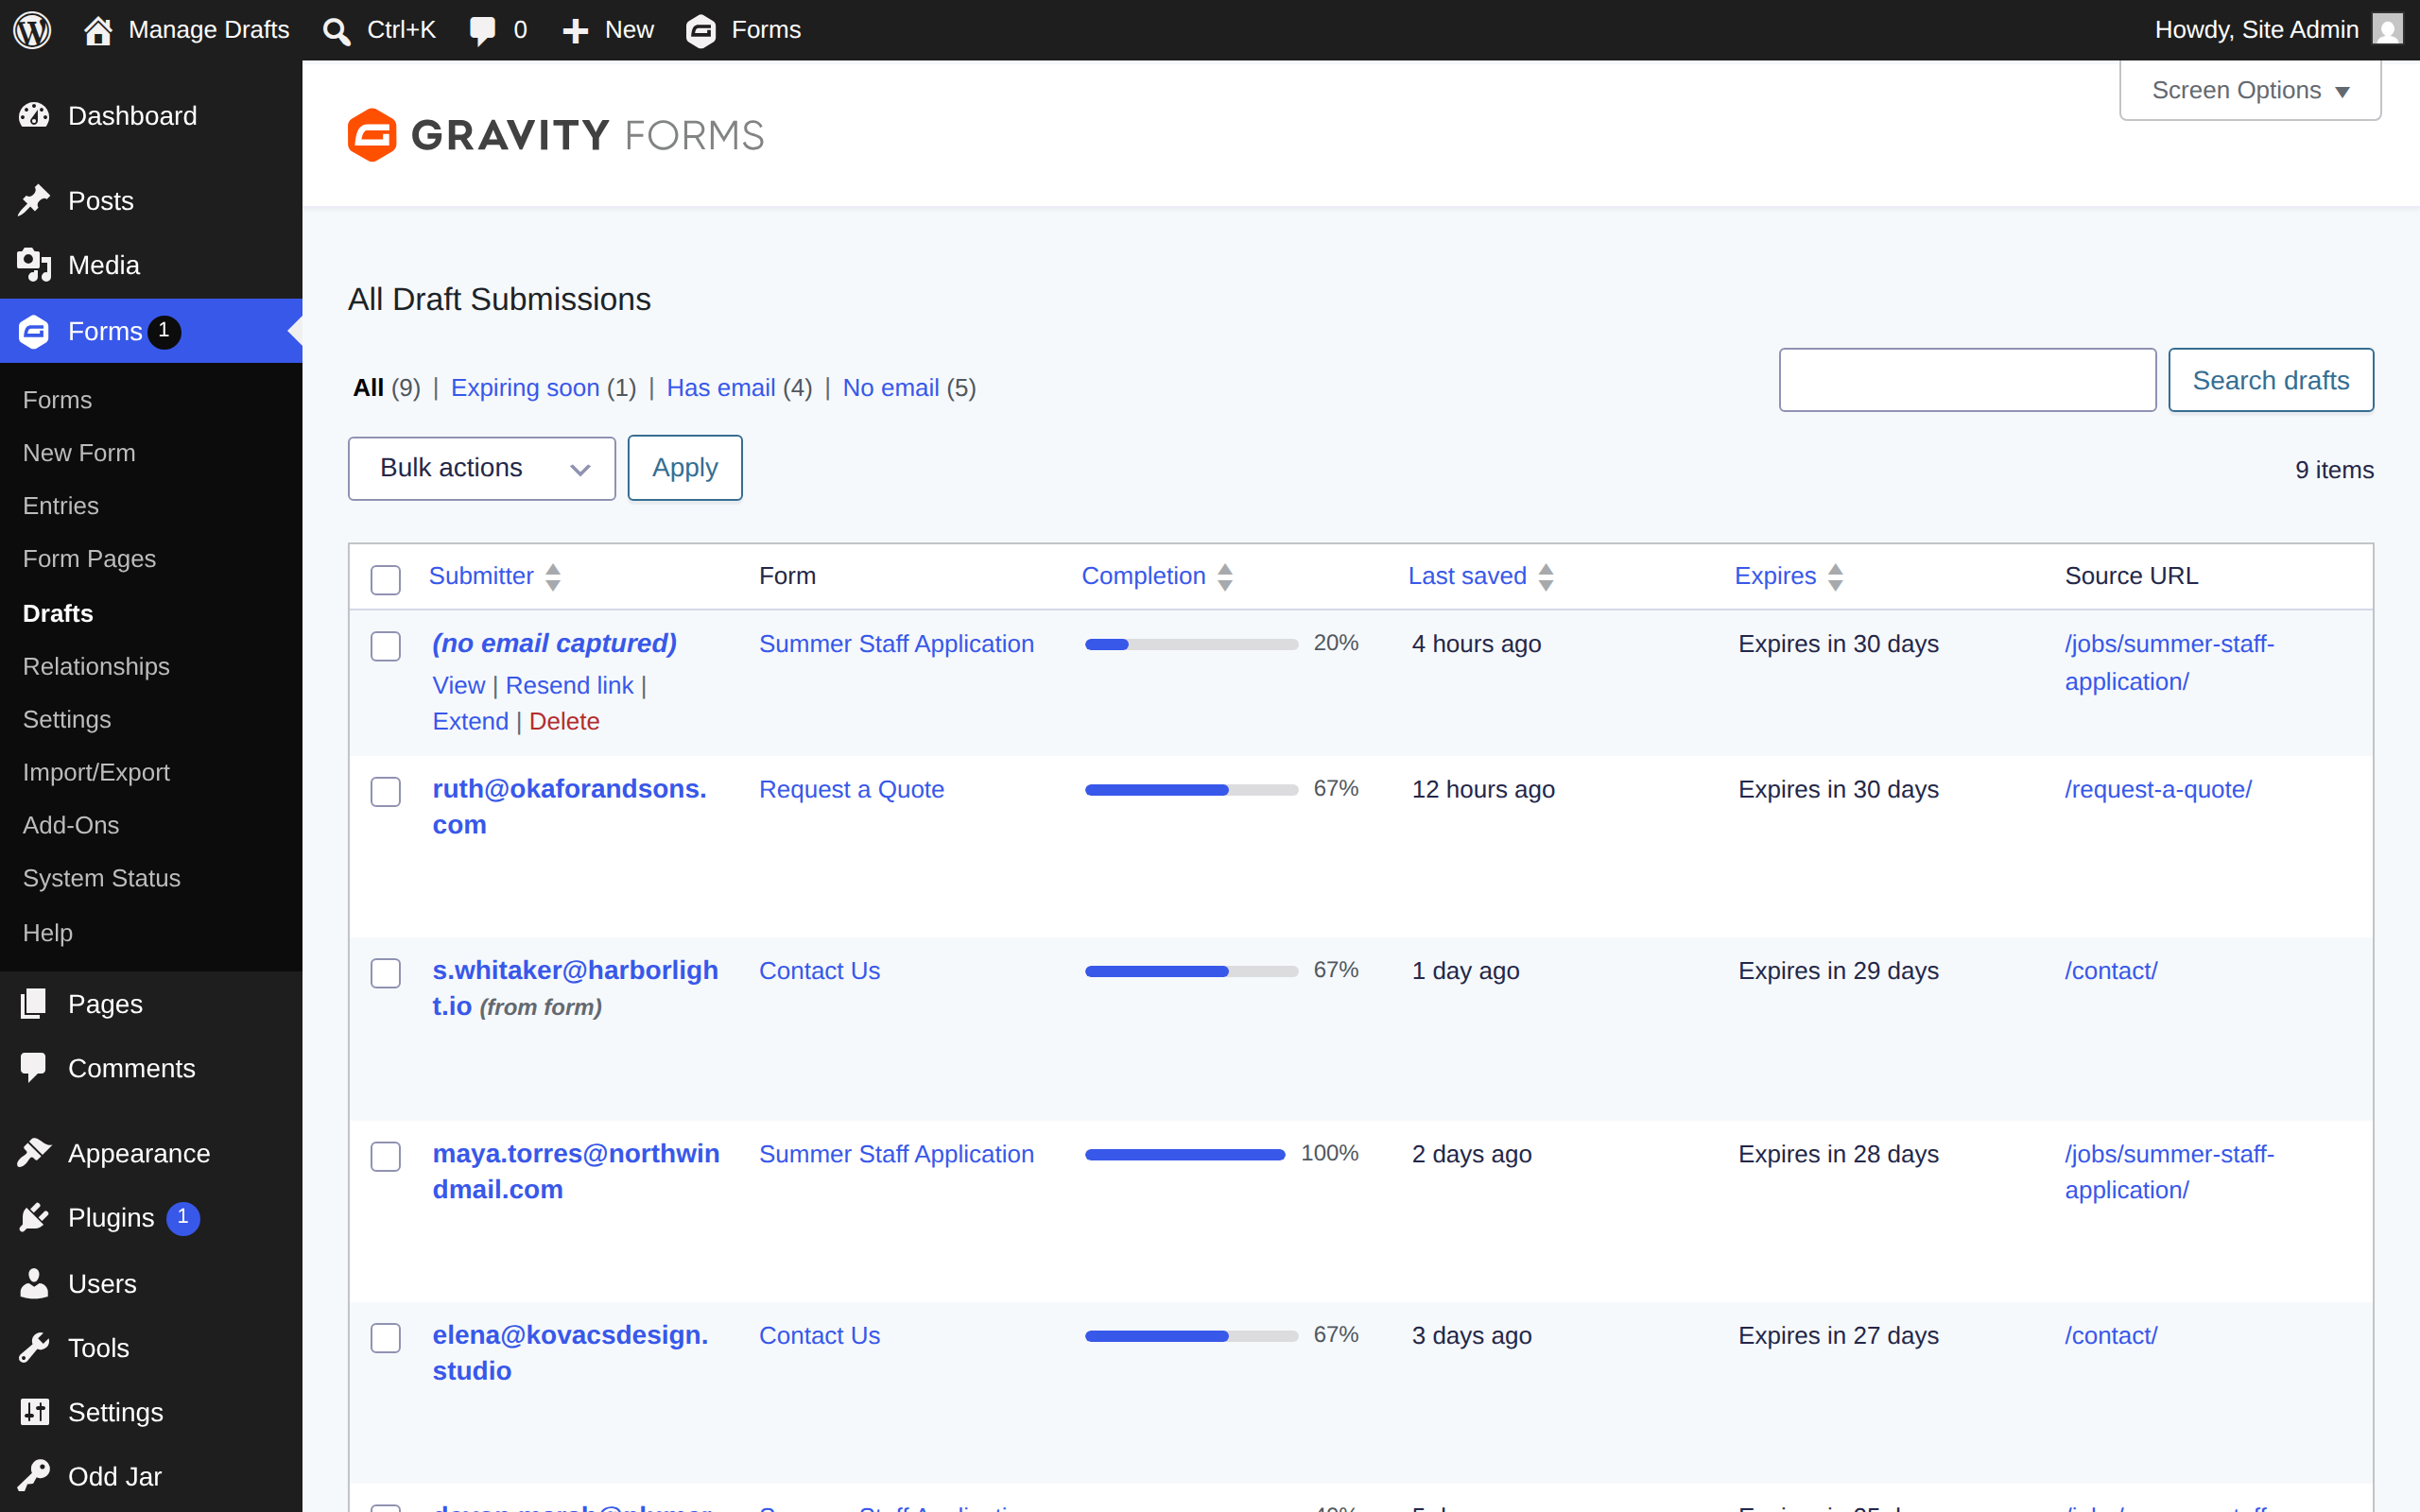Filter drafts by Expiring soon
Image resolution: width=2420 pixels, height=1512 pixels.
click(525, 388)
